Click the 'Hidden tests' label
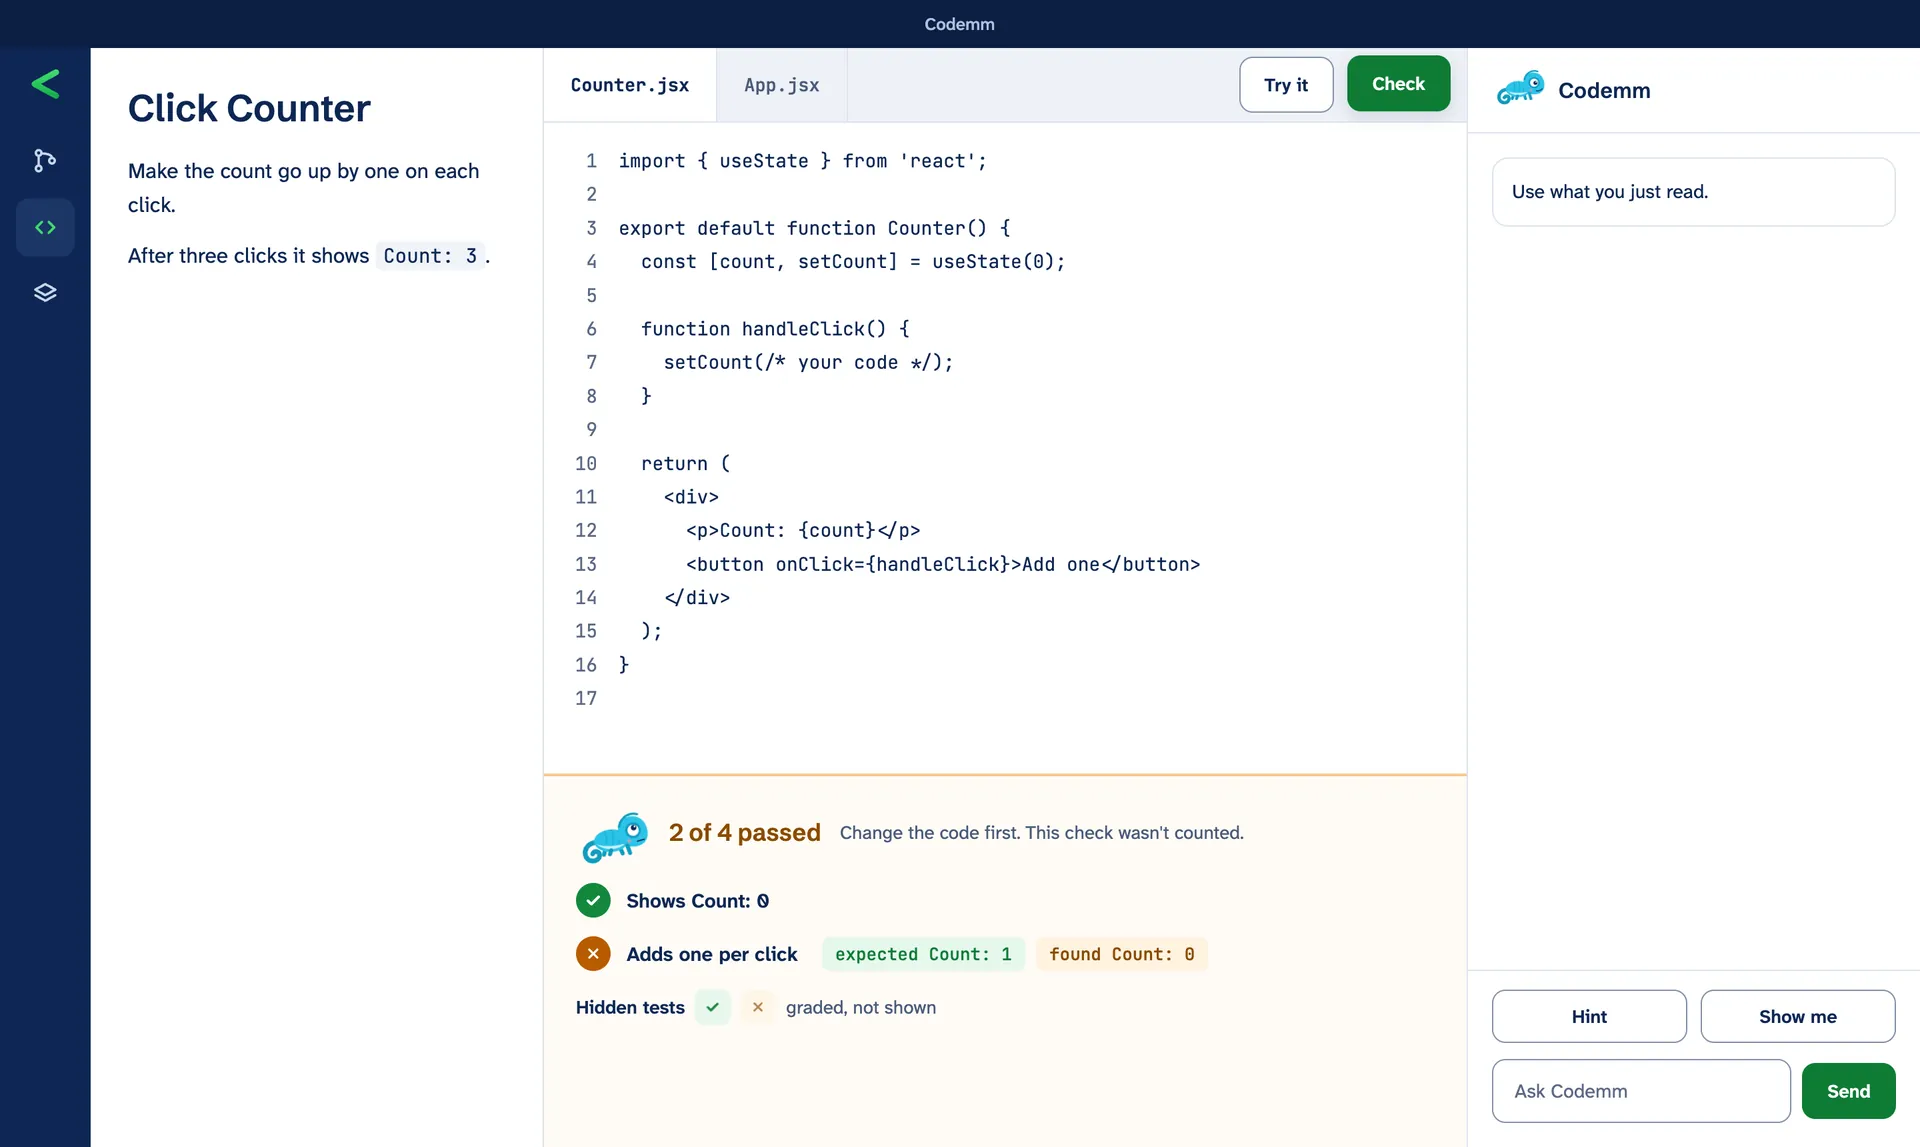The image size is (1920, 1147). click(x=630, y=1007)
